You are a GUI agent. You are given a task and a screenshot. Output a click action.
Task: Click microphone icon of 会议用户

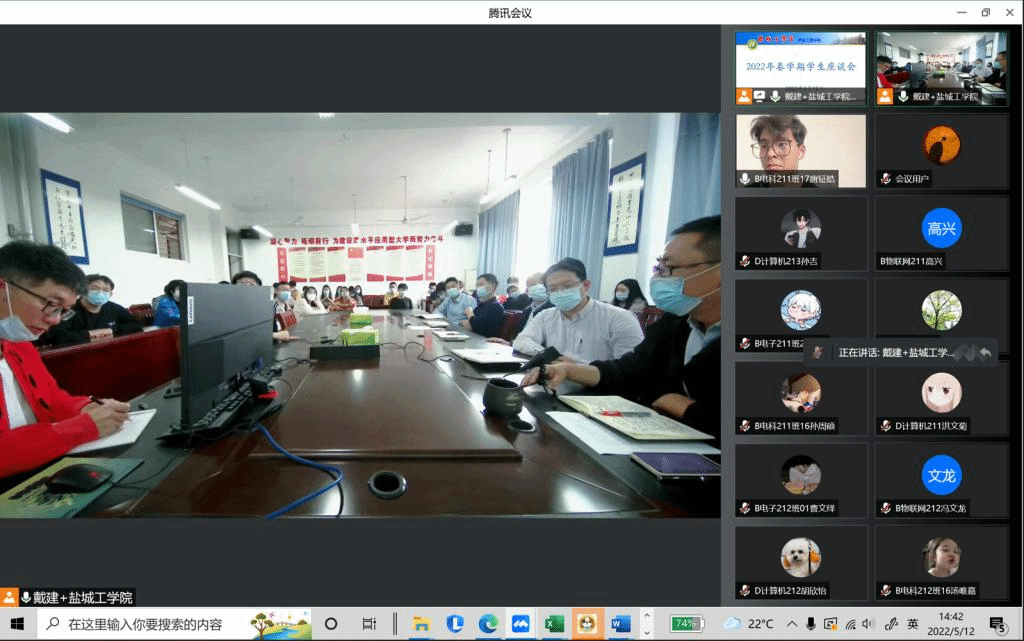pos(885,179)
